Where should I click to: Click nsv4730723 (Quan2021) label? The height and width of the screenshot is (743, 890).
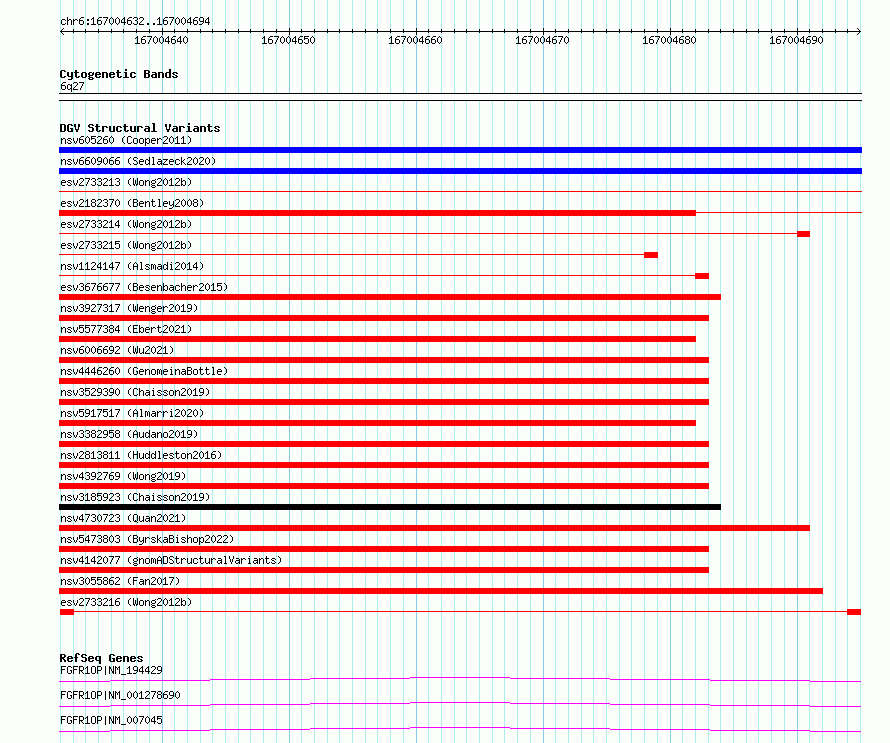[123, 518]
